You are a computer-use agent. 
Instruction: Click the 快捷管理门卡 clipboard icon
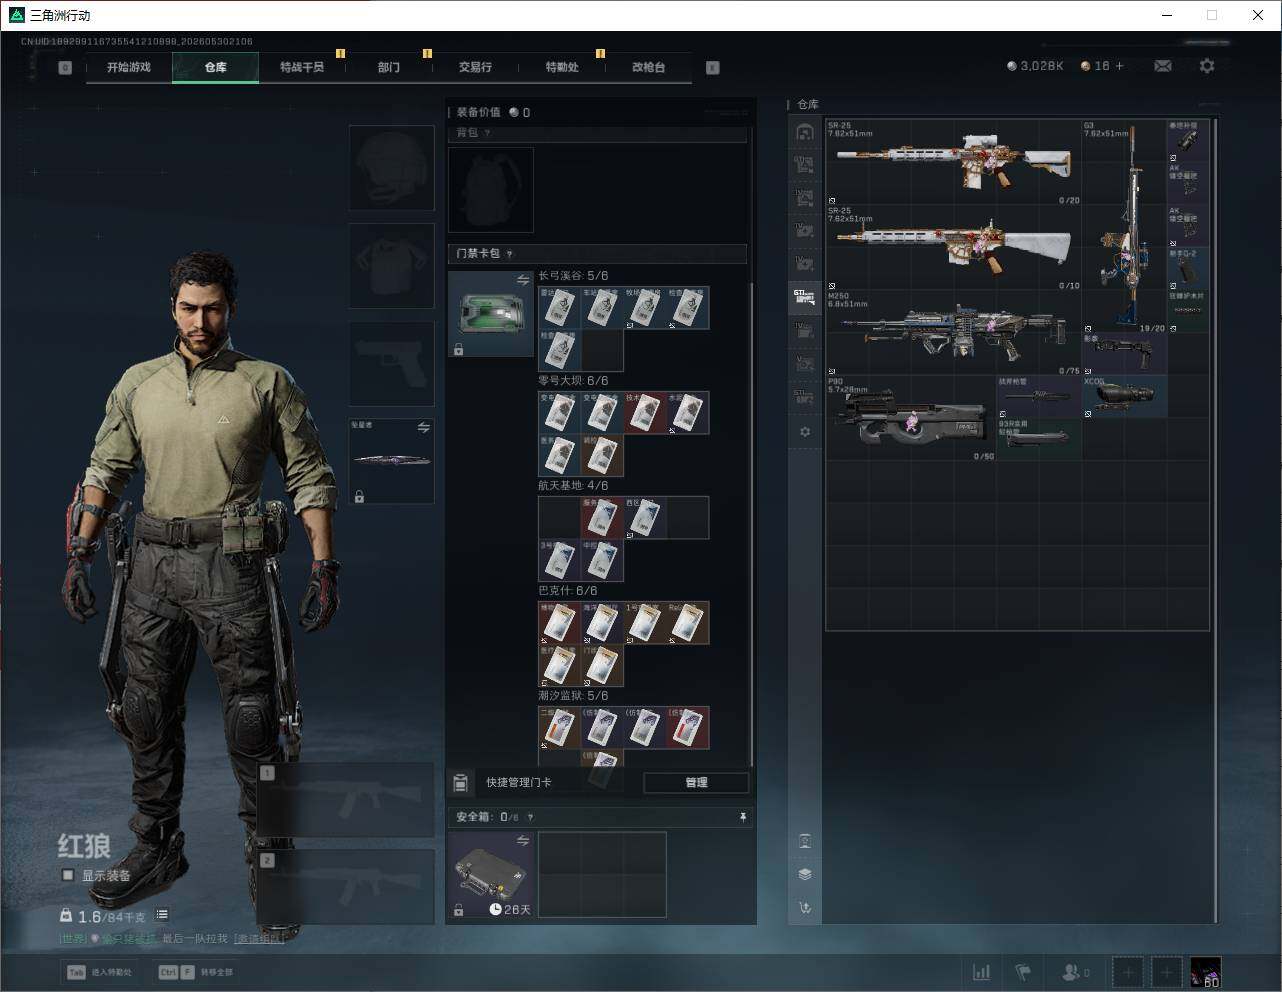click(x=461, y=782)
